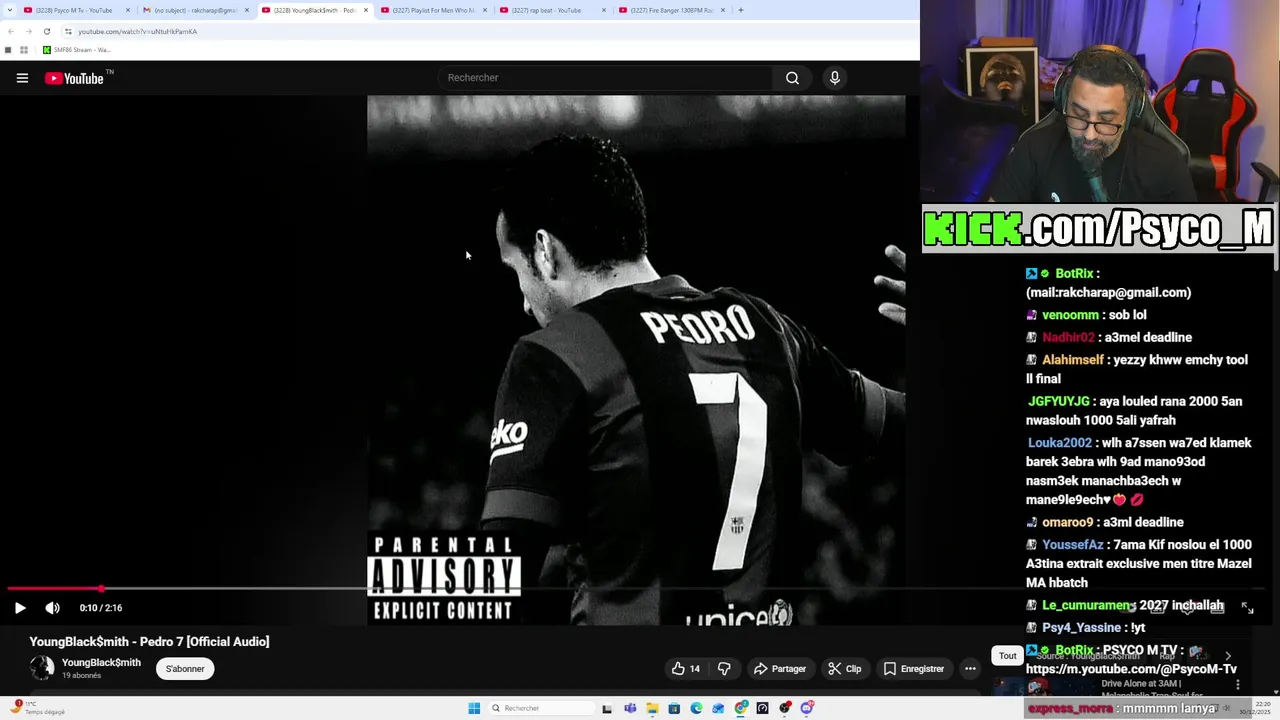The width and height of the screenshot is (1280, 720).
Task: Like the video with thumbs-up icon
Action: (686, 669)
